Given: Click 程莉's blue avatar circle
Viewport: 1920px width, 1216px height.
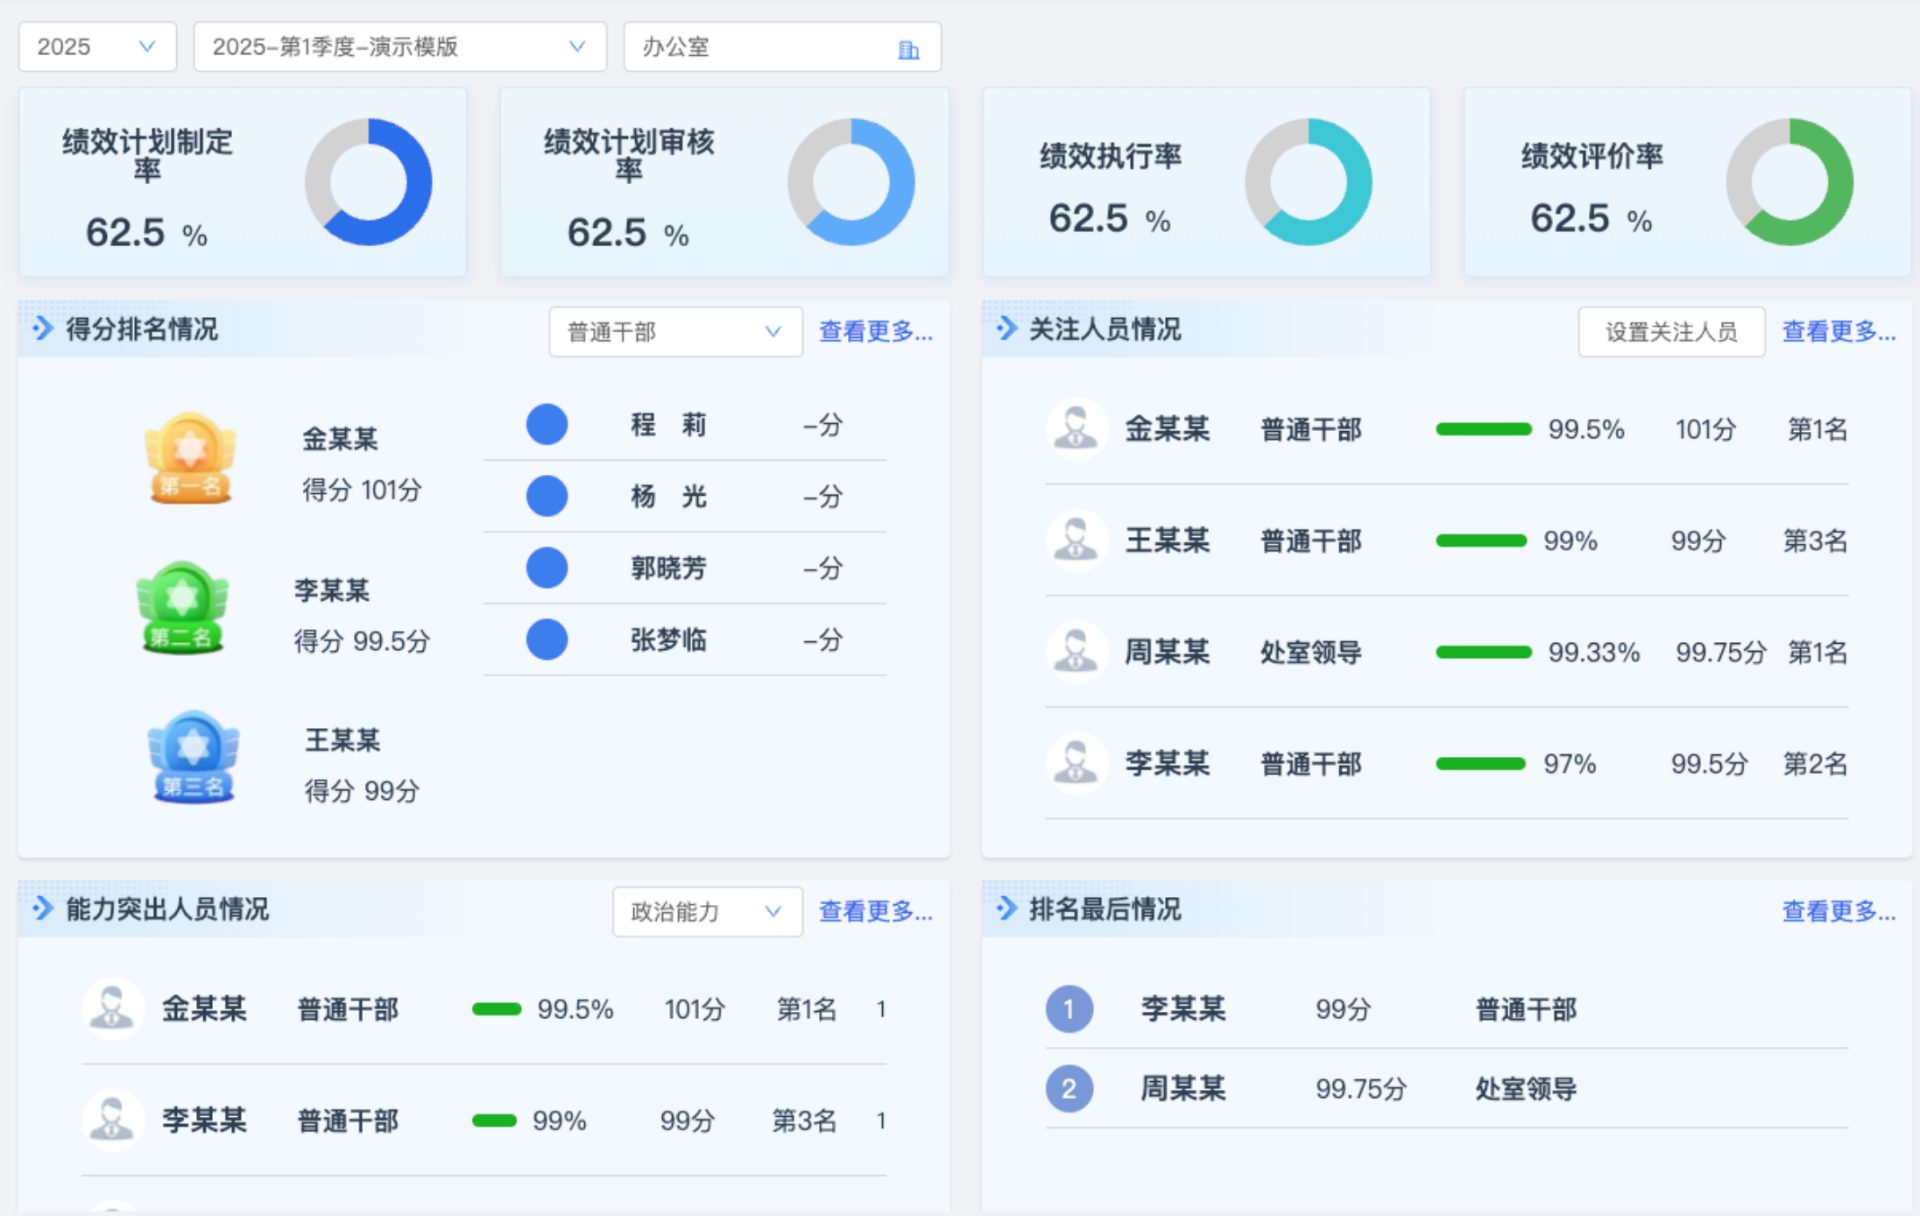Looking at the screenshot, I should pyautogui.click(x=547, y=424).
